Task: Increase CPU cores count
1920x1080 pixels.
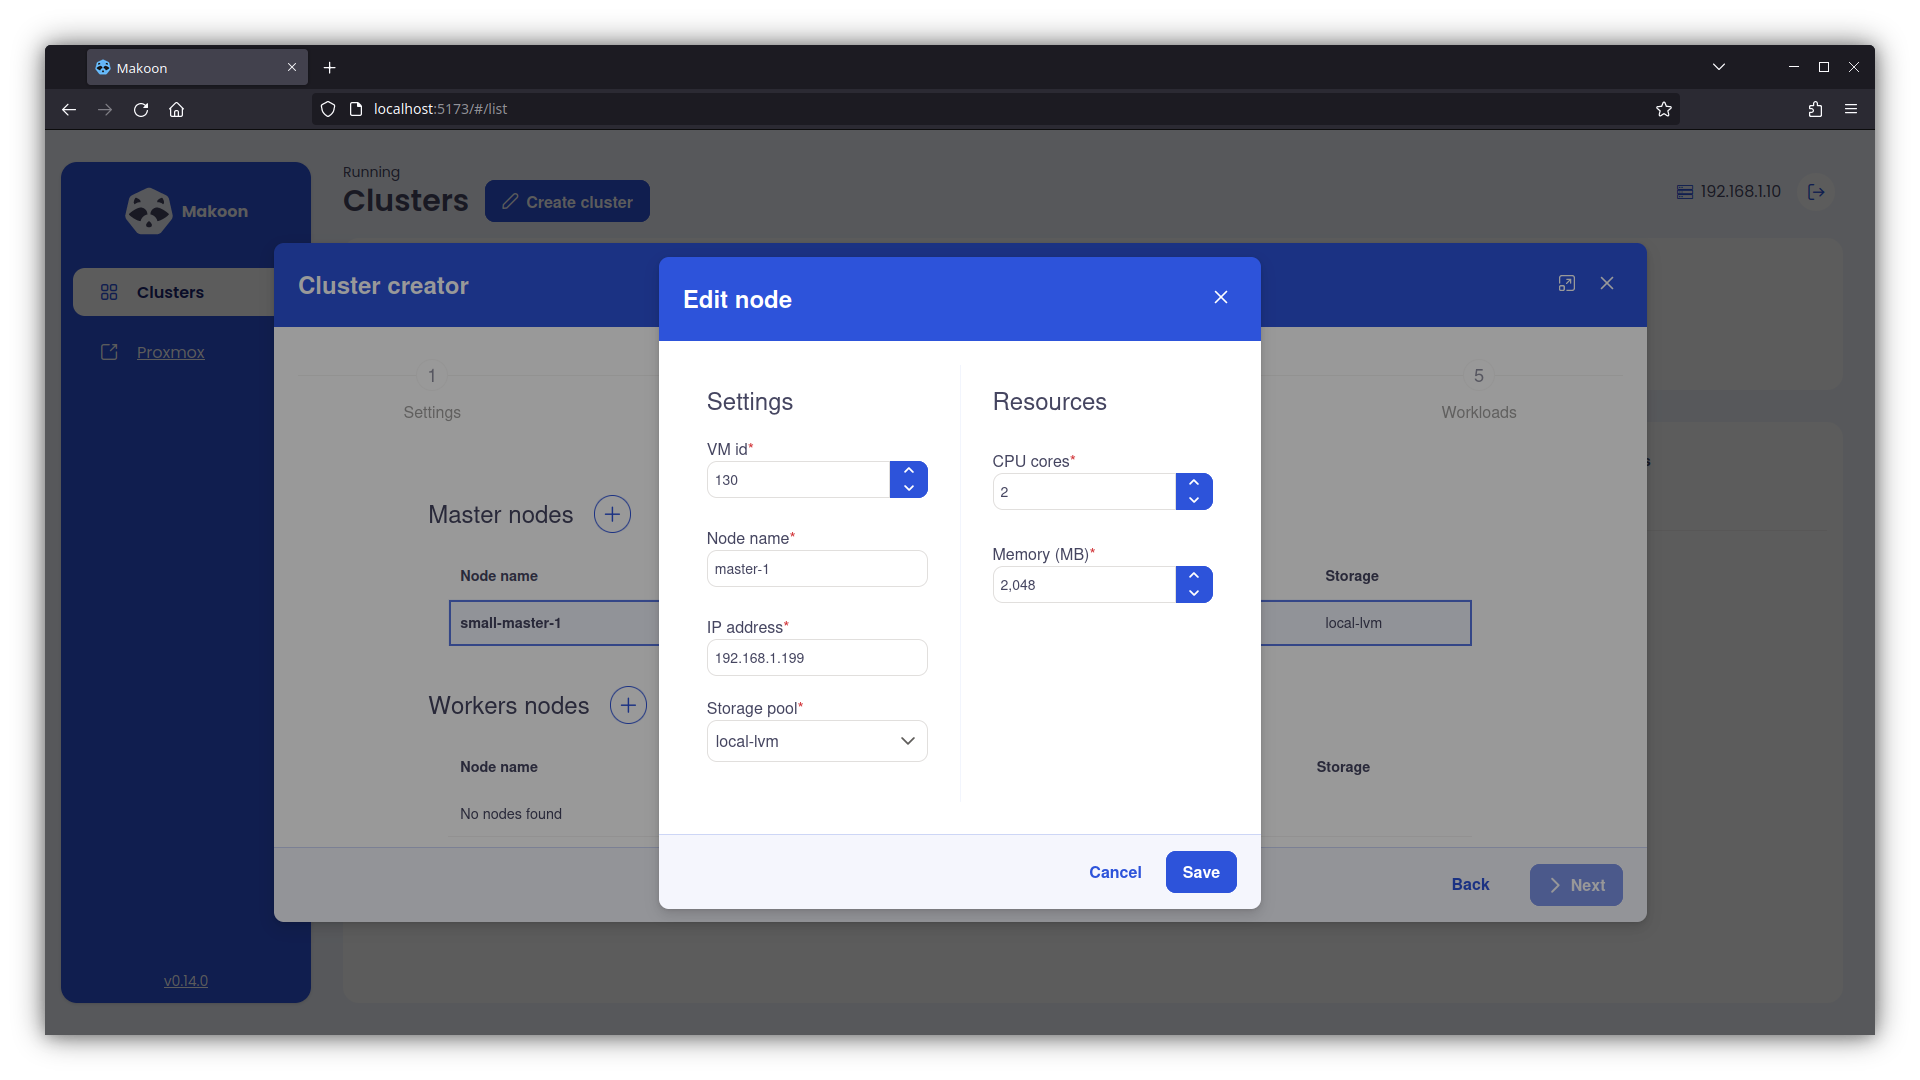Action: tap(1193, 483)
